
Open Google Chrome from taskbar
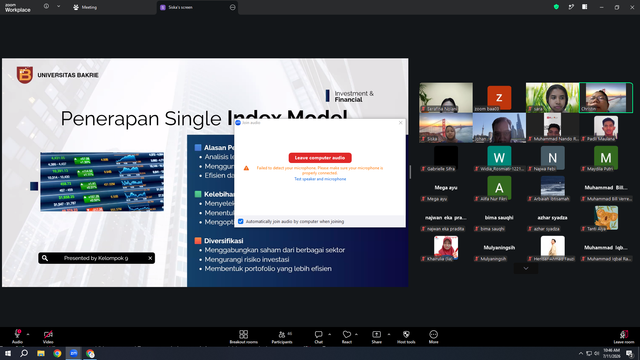pos(57,353)
